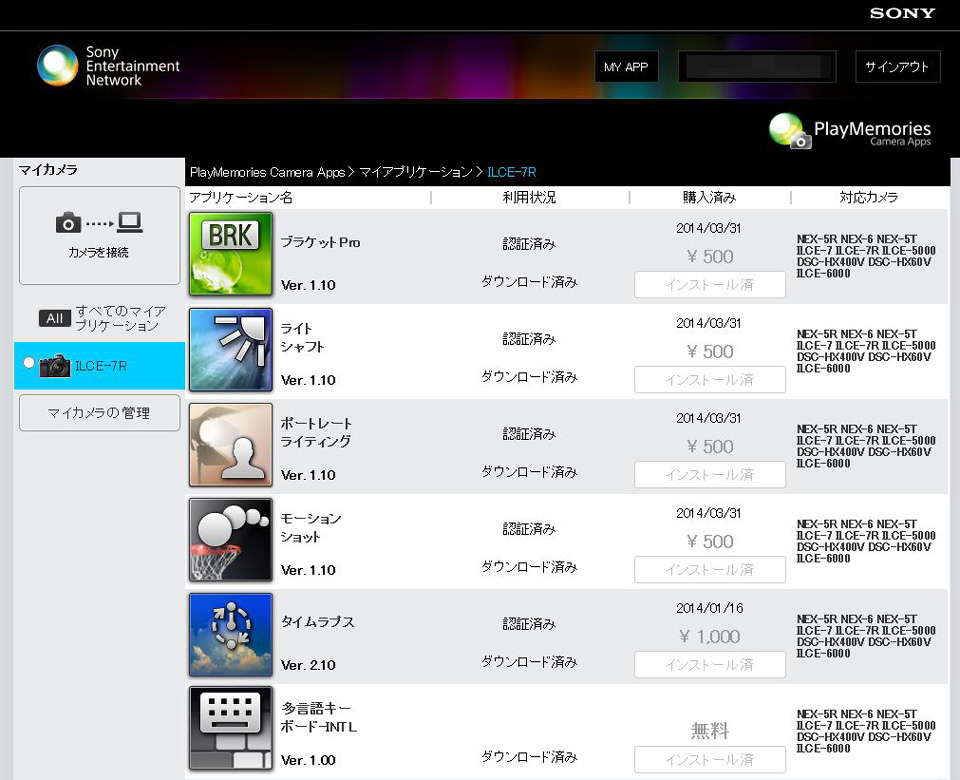Click the ブラケット Pro BRK app icon
Viewport: 960px width, 780px height.
pyautogui.click(x=231, y=254)
